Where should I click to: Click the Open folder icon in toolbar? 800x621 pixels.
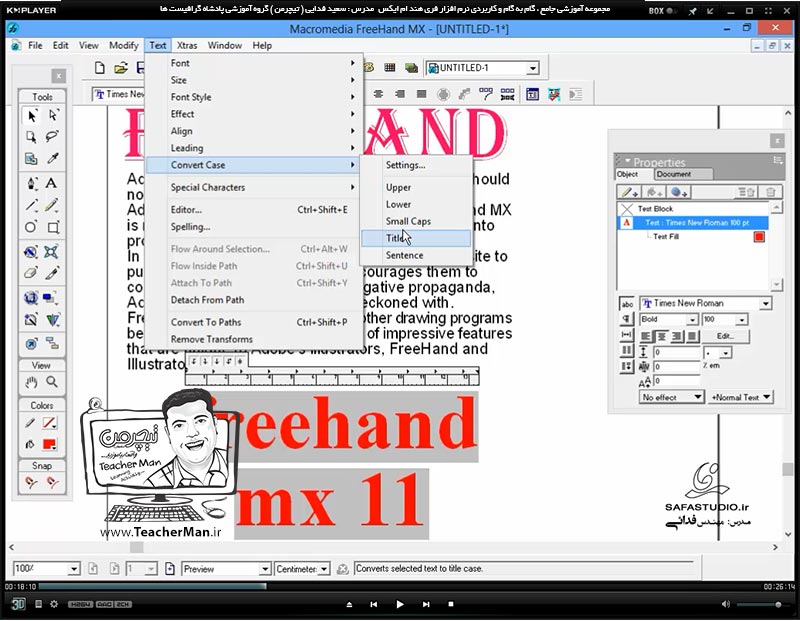(121, 68)
